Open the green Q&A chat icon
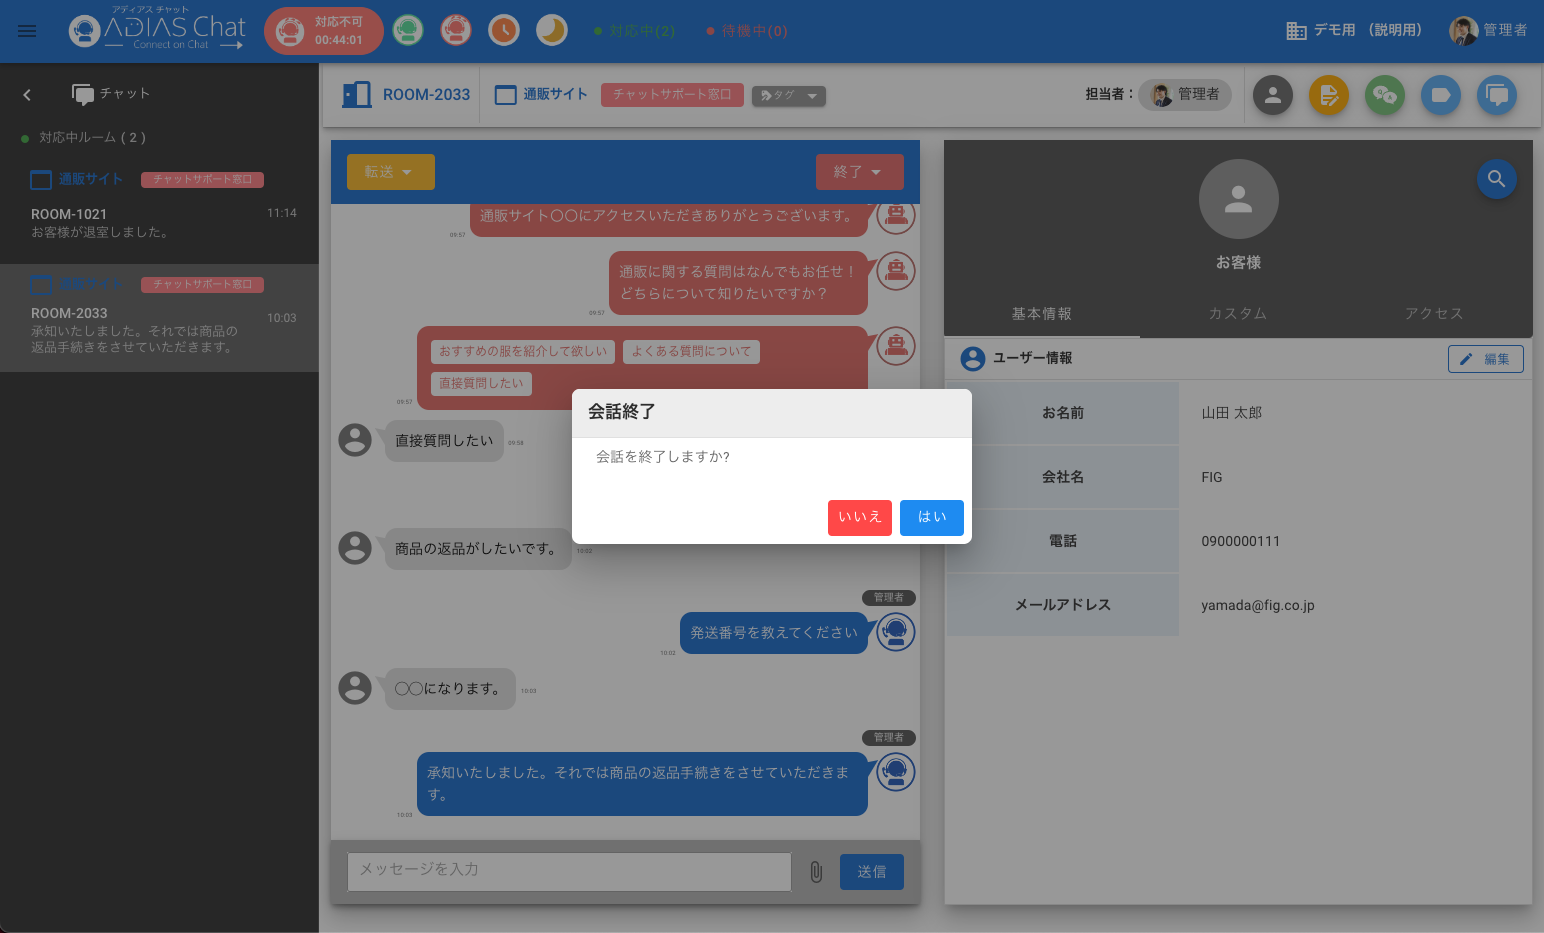Viewport: 1544px width, 933px height. pyautogui.click(x=1385, y=95)
